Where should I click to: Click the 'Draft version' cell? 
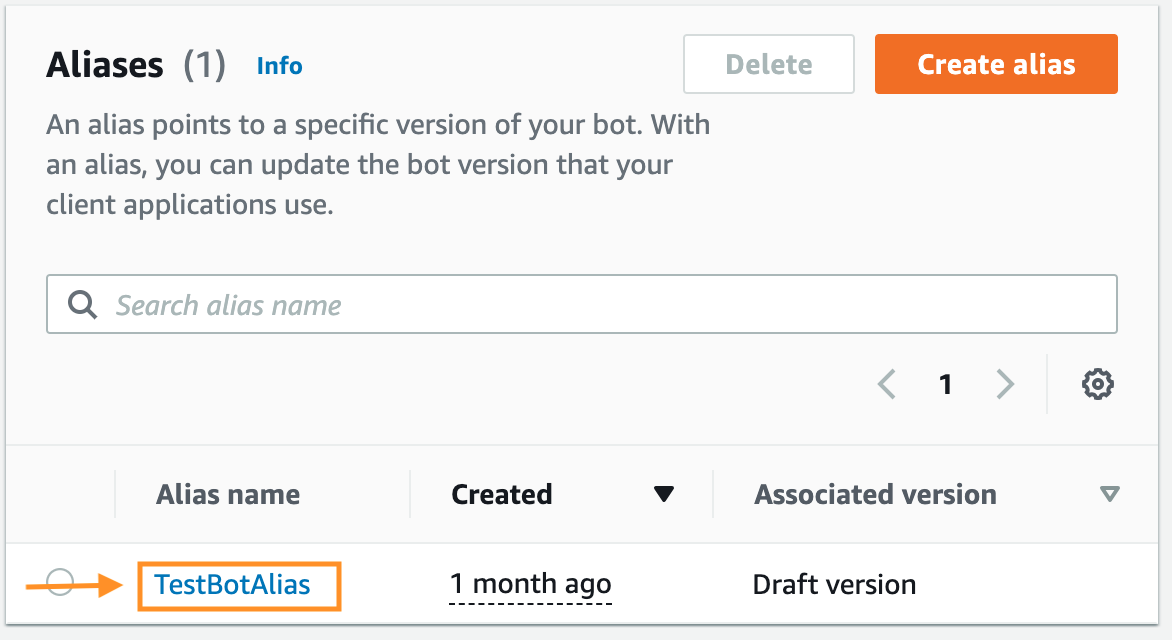click(834, 585)
